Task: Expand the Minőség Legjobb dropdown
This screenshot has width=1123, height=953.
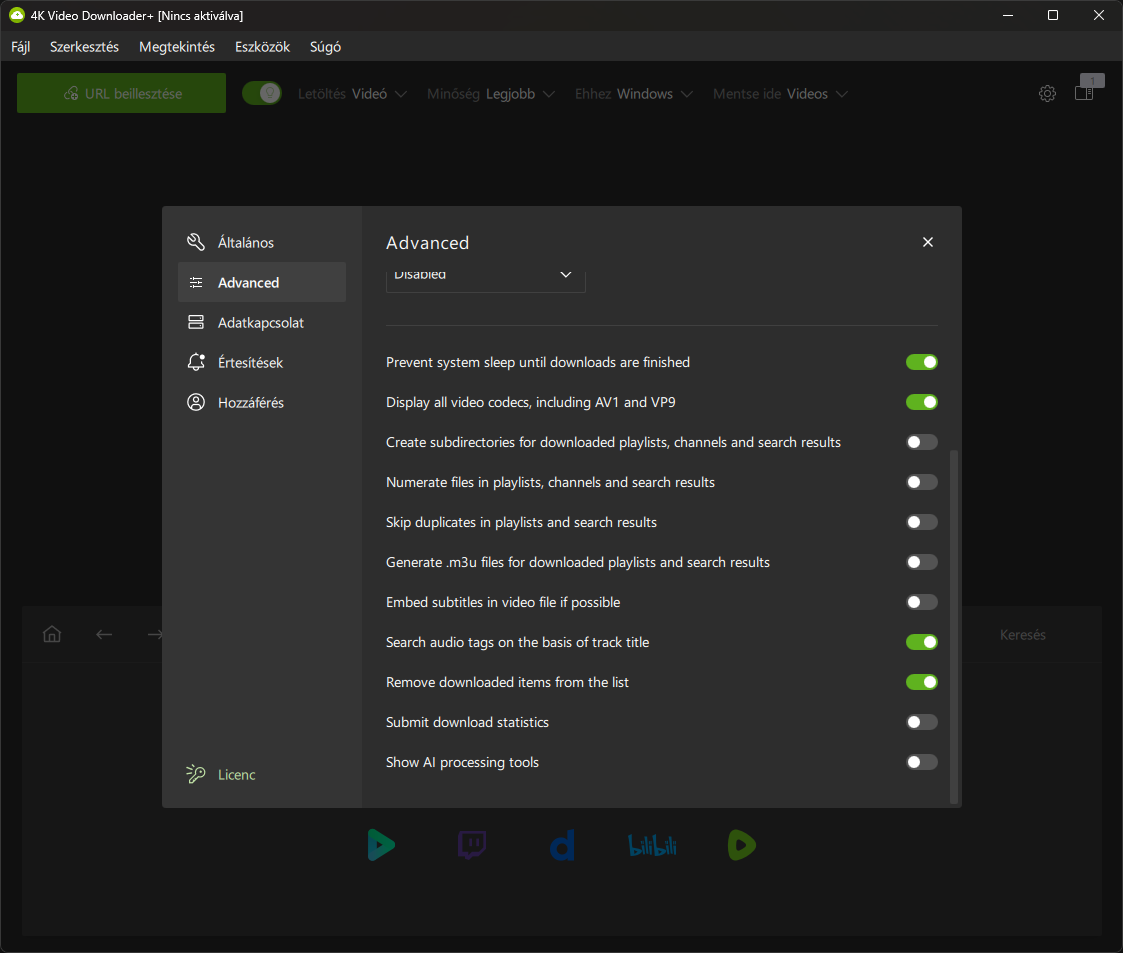Action: tap(491, 94)
